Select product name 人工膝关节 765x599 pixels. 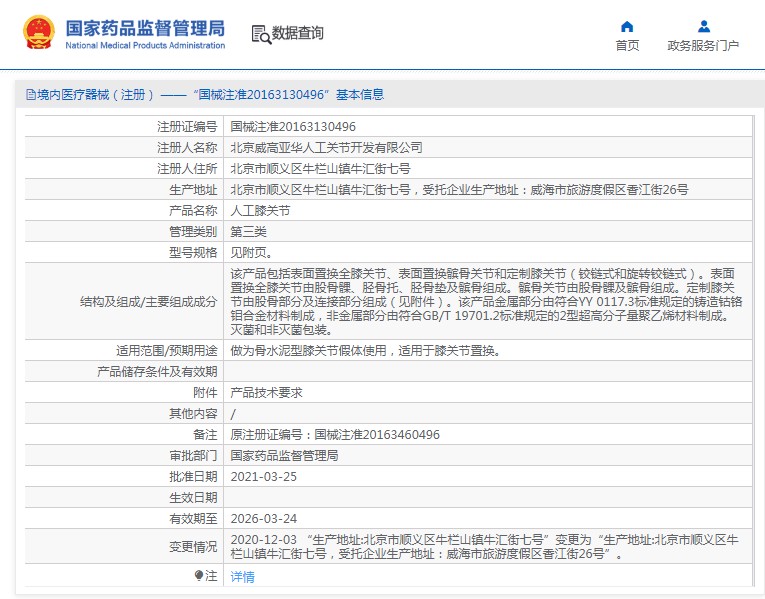pos(260,211)
